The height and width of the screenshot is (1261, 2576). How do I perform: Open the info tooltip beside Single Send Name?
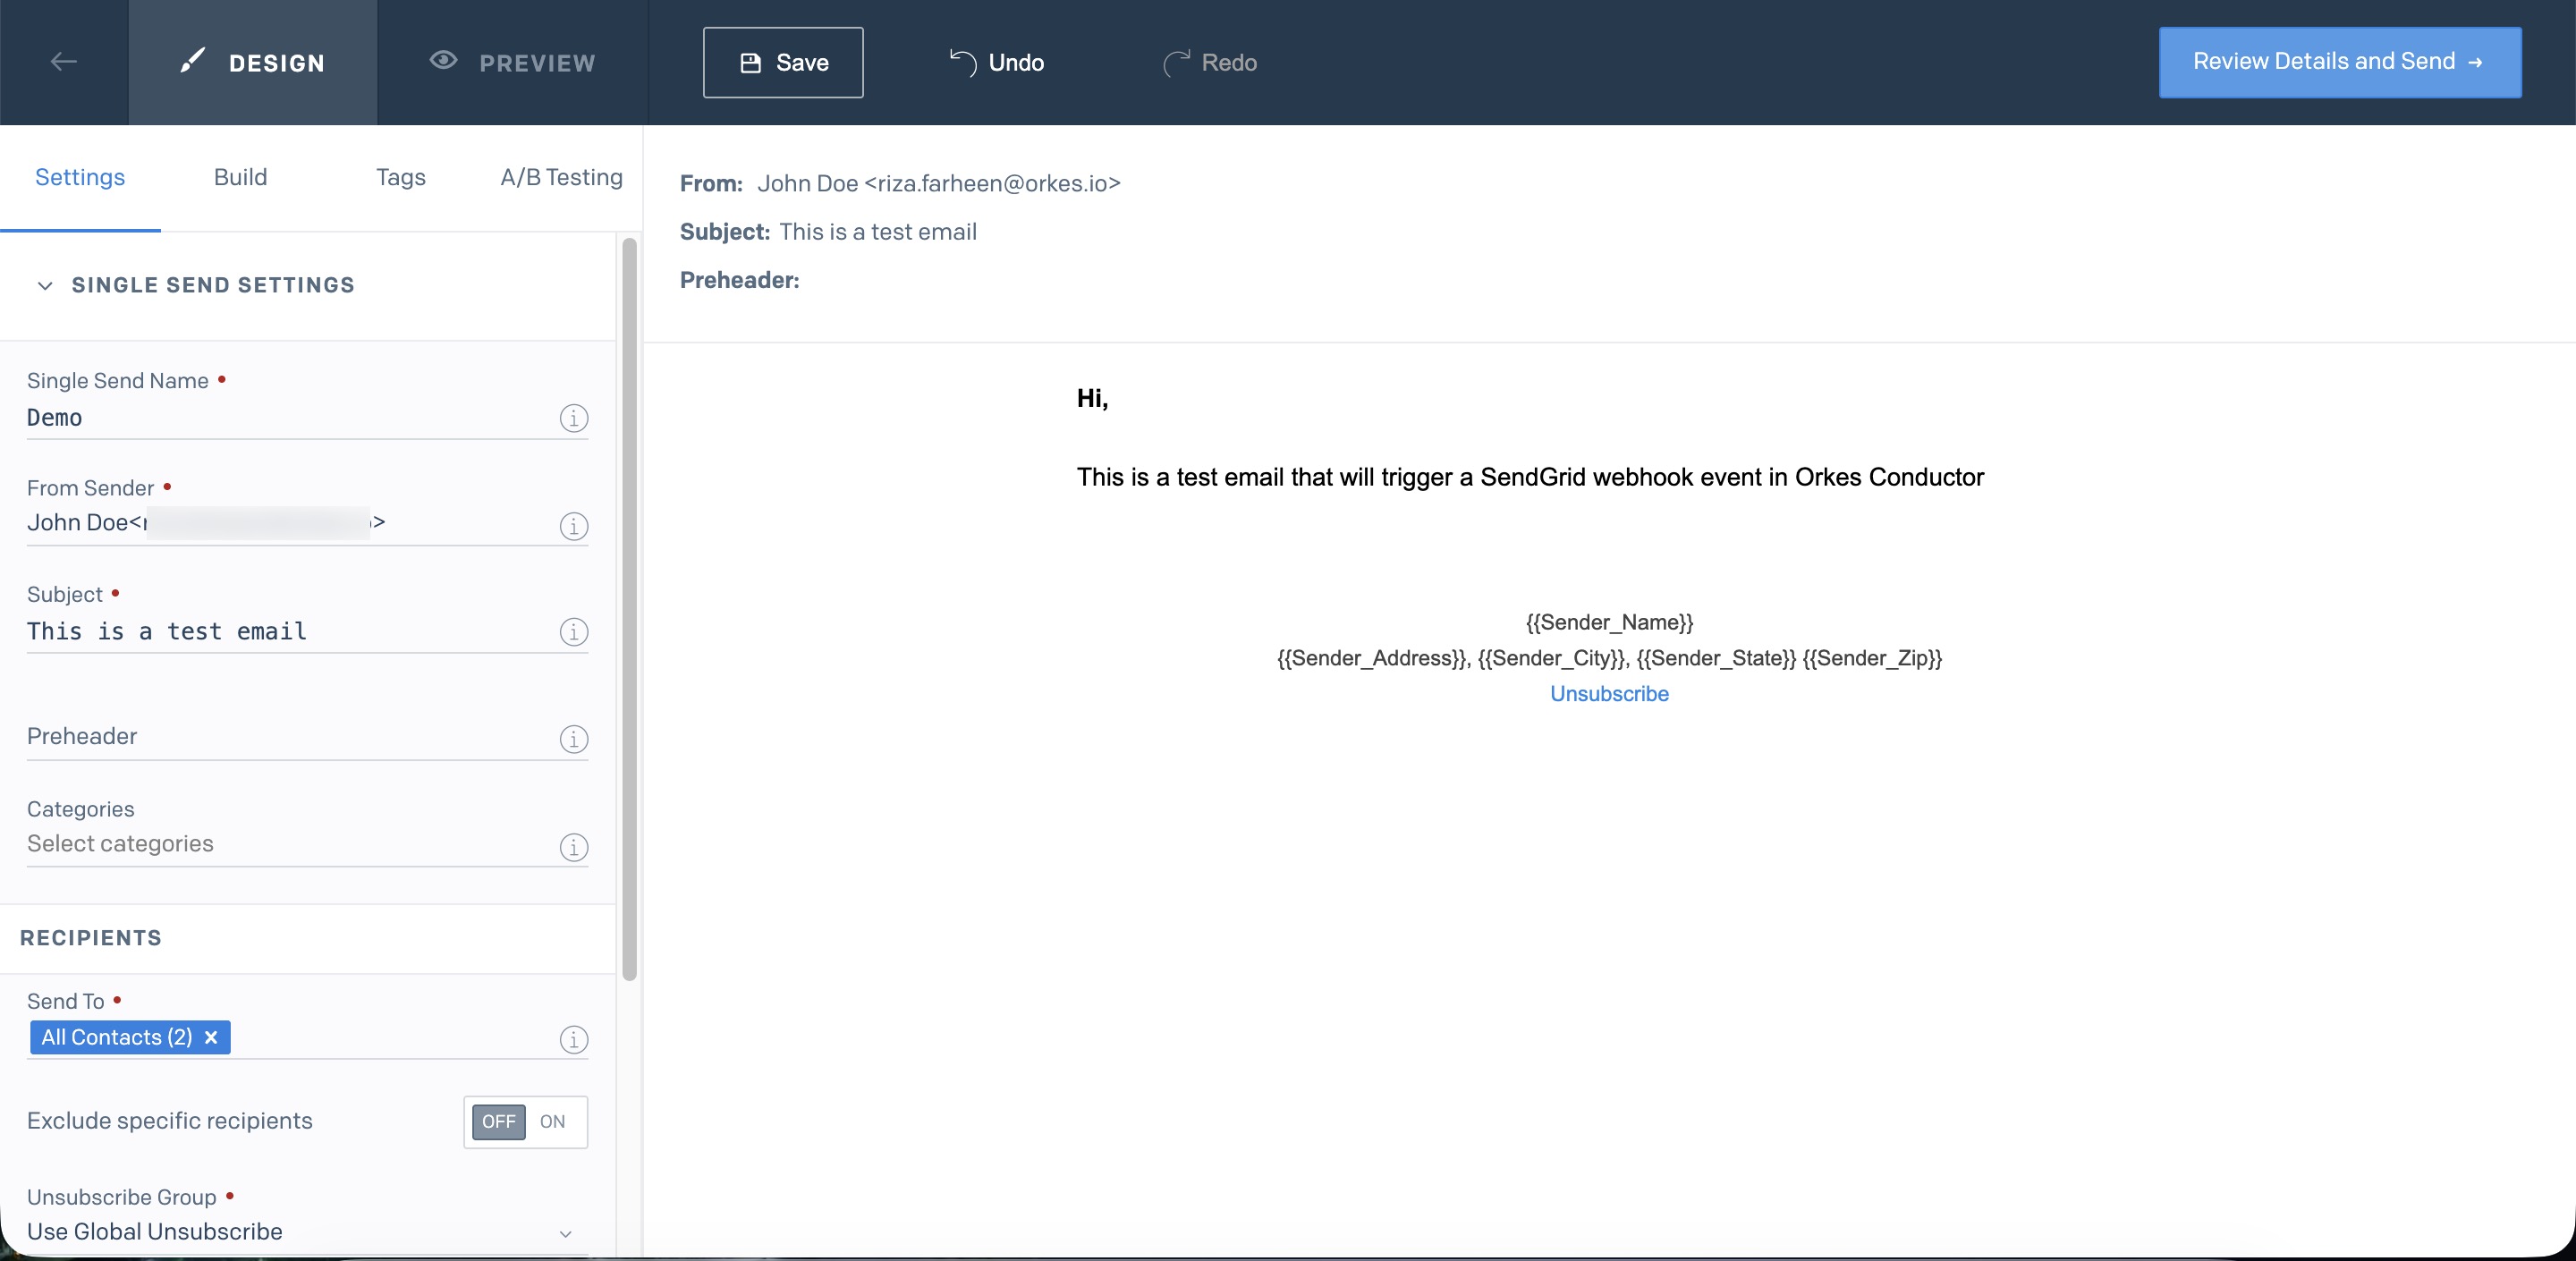573,419
